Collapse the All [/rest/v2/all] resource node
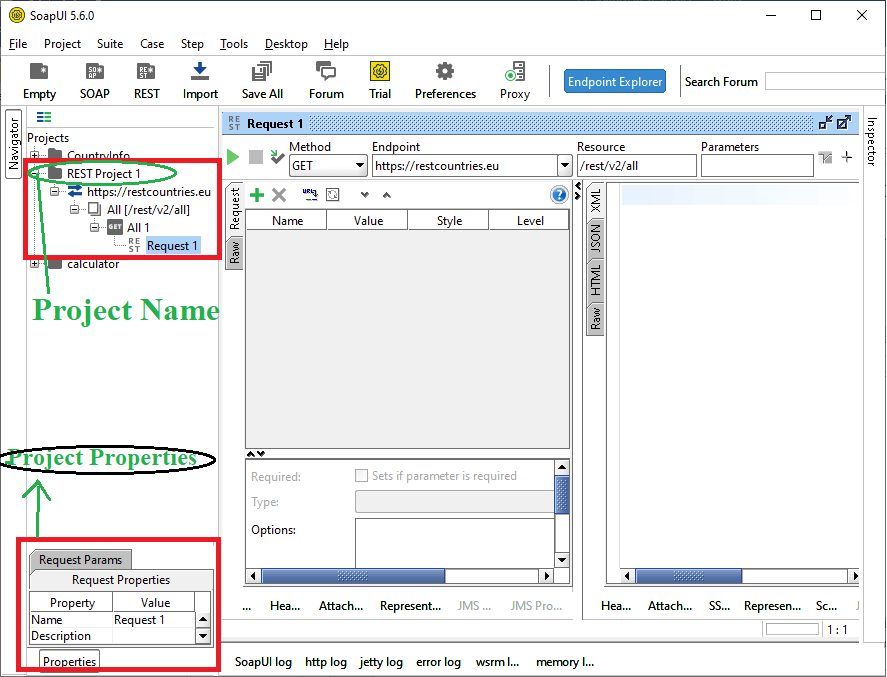The image size is (887, 677). point(75,210)
